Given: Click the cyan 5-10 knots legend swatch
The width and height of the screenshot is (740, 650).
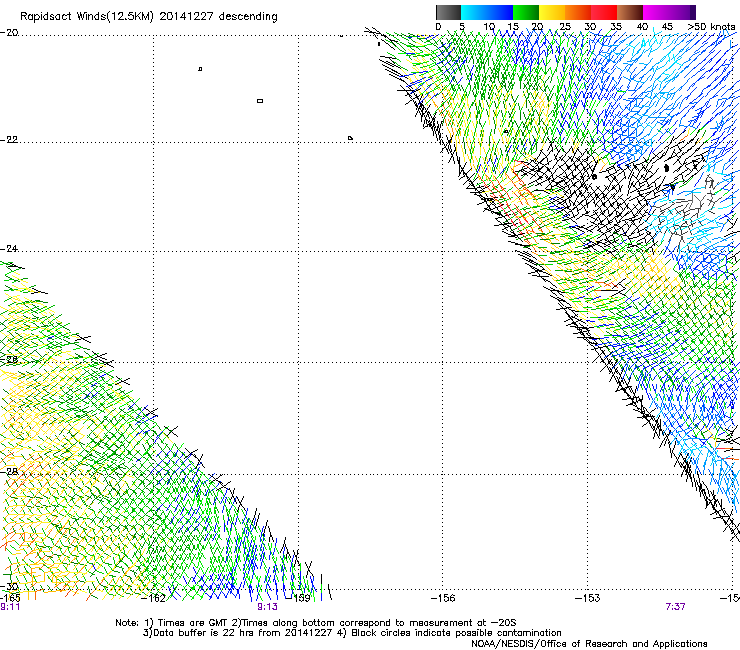Looking at the screenshot, I should point(474,12).
